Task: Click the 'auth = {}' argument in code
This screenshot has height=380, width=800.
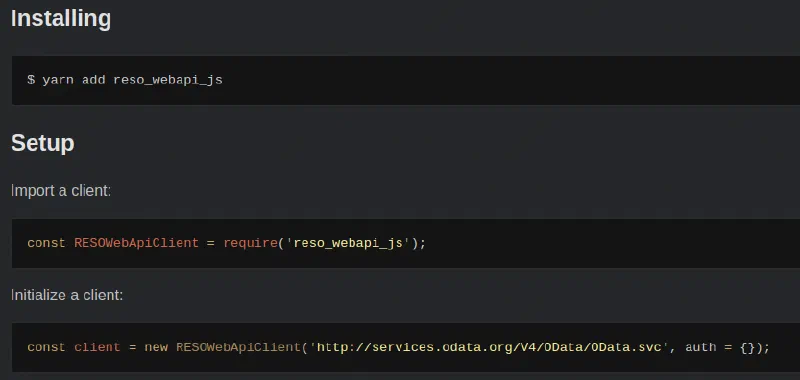Action: pos(721,347)
